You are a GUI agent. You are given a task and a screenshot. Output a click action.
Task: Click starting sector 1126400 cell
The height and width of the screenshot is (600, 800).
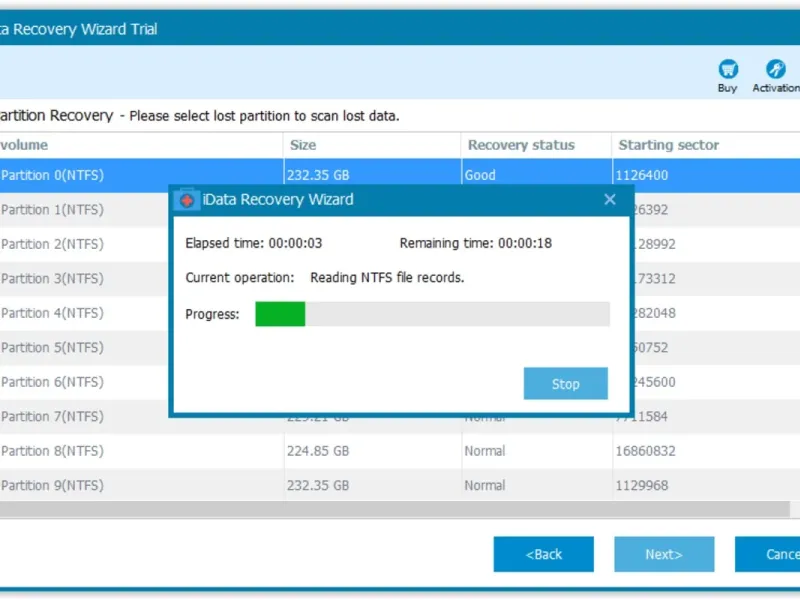pos(707,176)
